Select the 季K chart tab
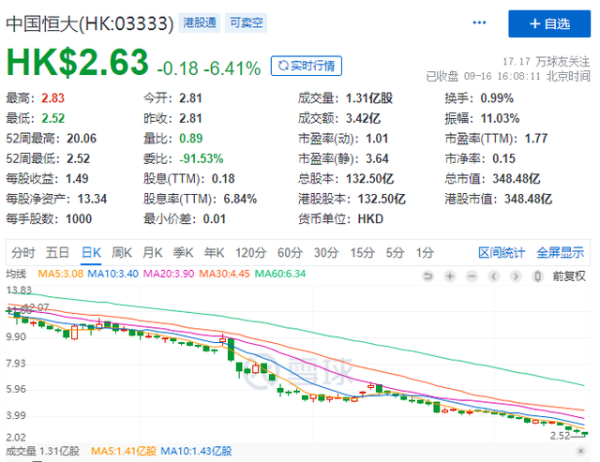 (x=183, y=253)
